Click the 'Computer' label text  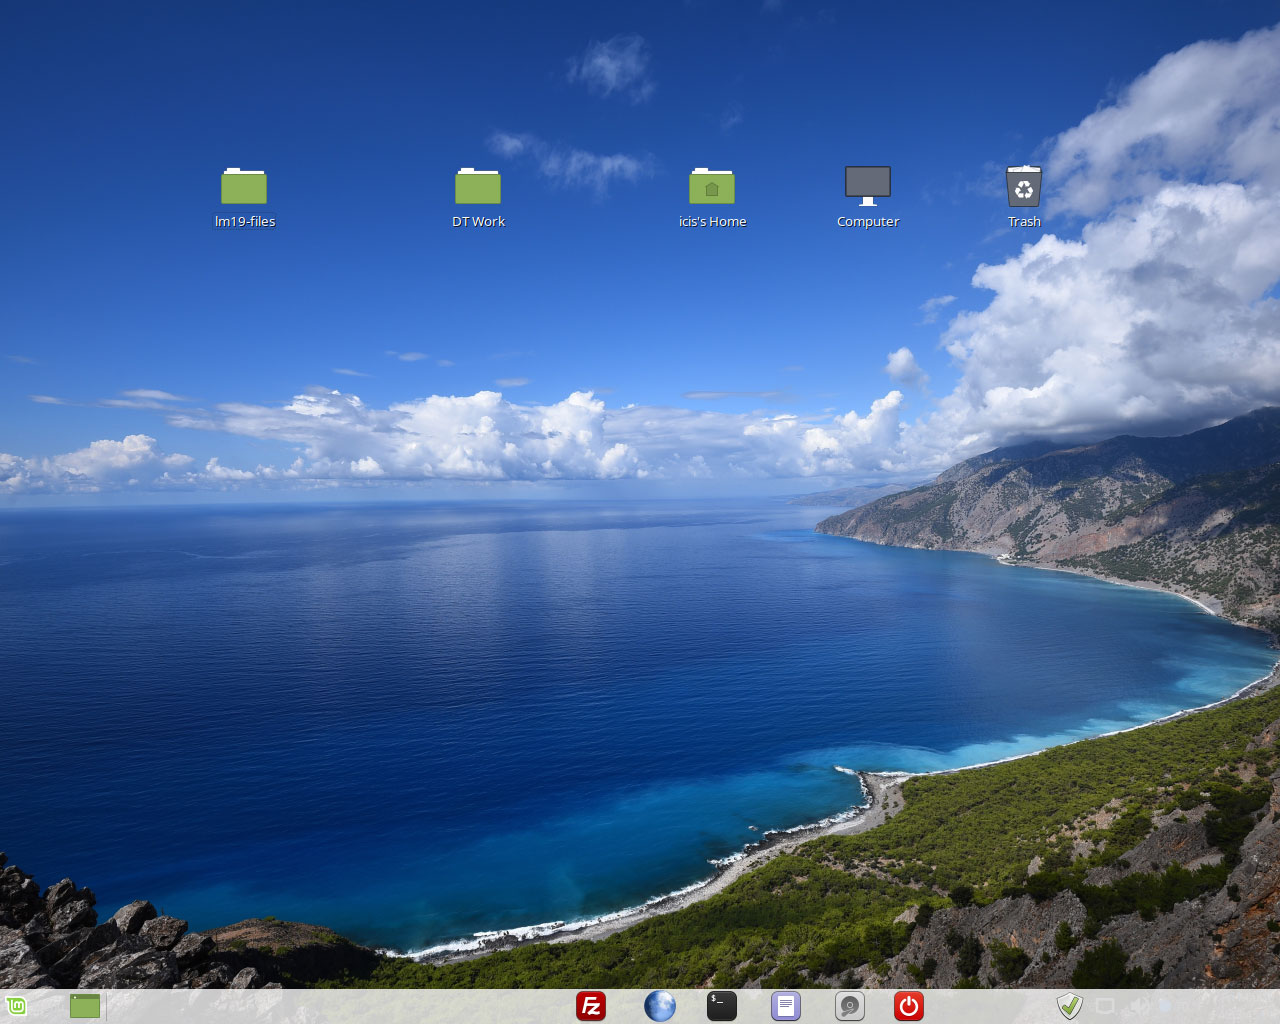868,222
